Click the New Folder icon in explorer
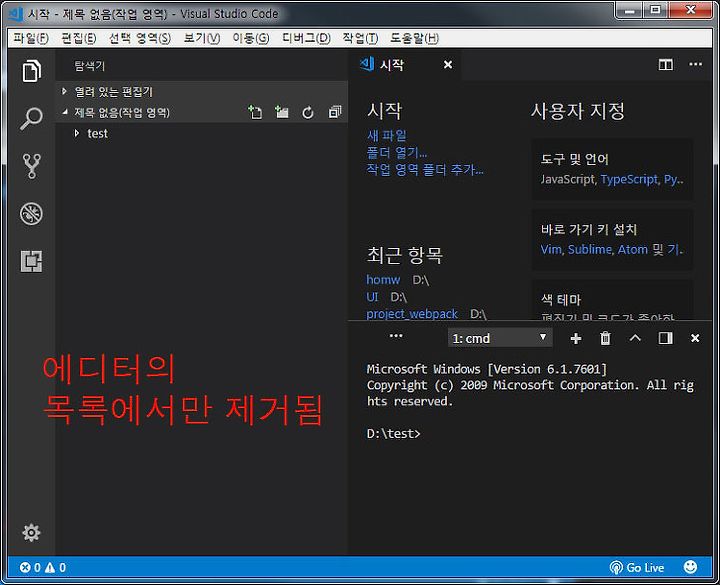Viewport: 720px width, 585px height. point(281,112)
